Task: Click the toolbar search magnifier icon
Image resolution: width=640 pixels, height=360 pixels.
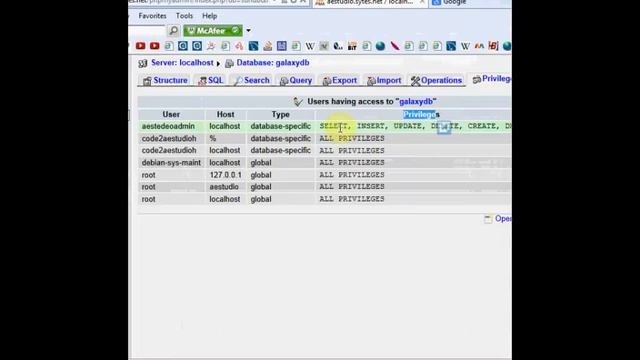Action: point(173,31)
